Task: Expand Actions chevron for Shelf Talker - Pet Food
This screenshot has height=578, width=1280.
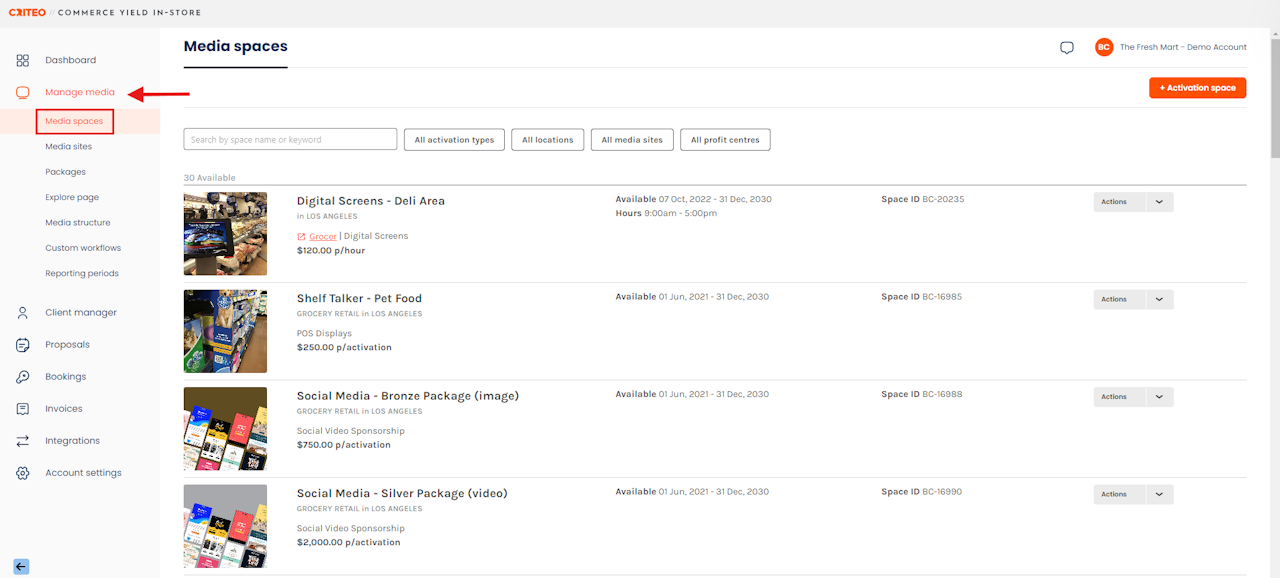Action: [1159, 299]
